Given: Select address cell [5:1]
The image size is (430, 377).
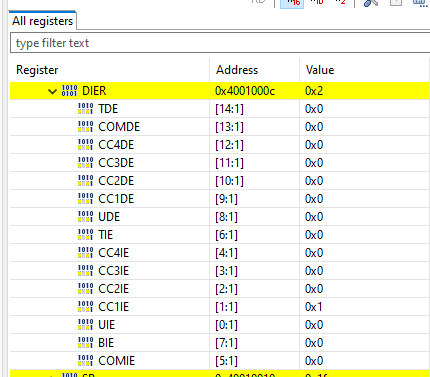Looking at the screenshot, I should pyautogui.click(x=226, y=361).
